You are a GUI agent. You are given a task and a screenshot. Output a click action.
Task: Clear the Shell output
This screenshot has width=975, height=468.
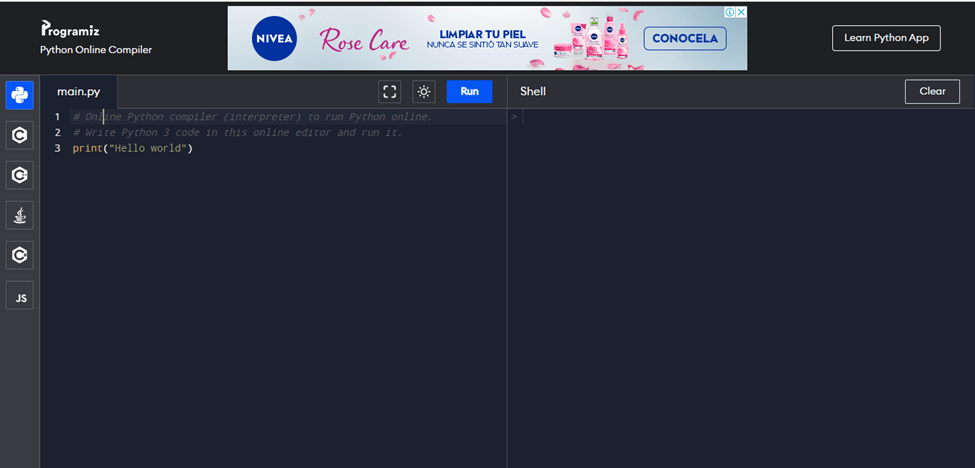(932, 92)
